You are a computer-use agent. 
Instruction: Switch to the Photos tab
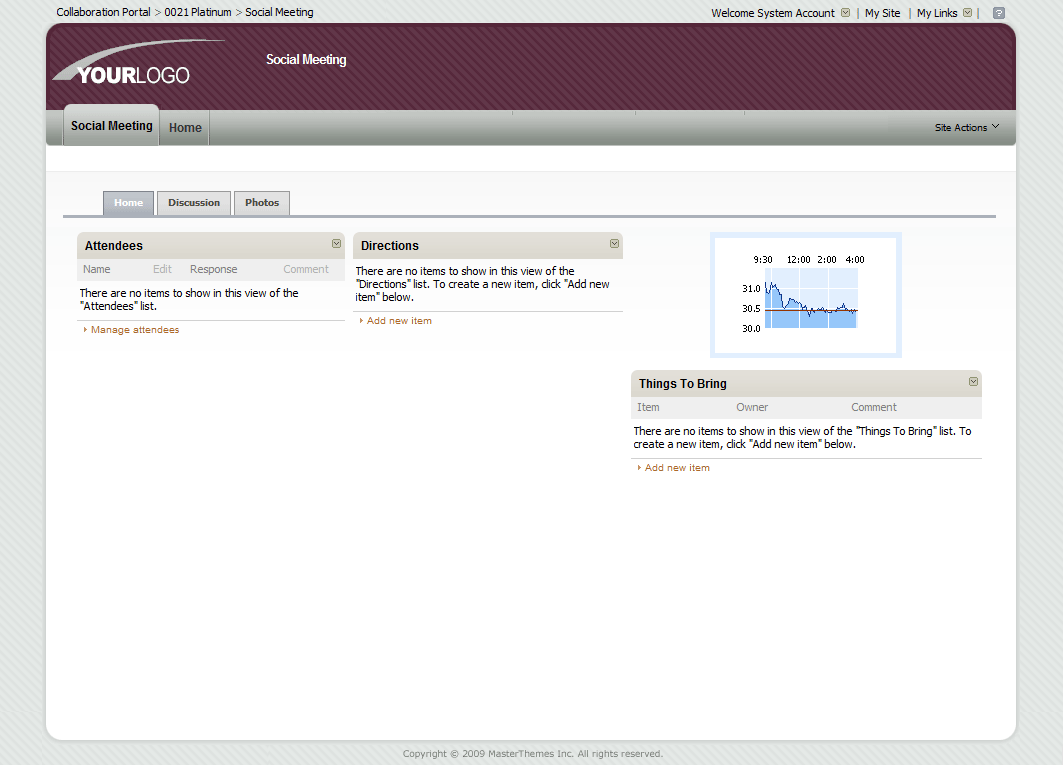[262, 203]
